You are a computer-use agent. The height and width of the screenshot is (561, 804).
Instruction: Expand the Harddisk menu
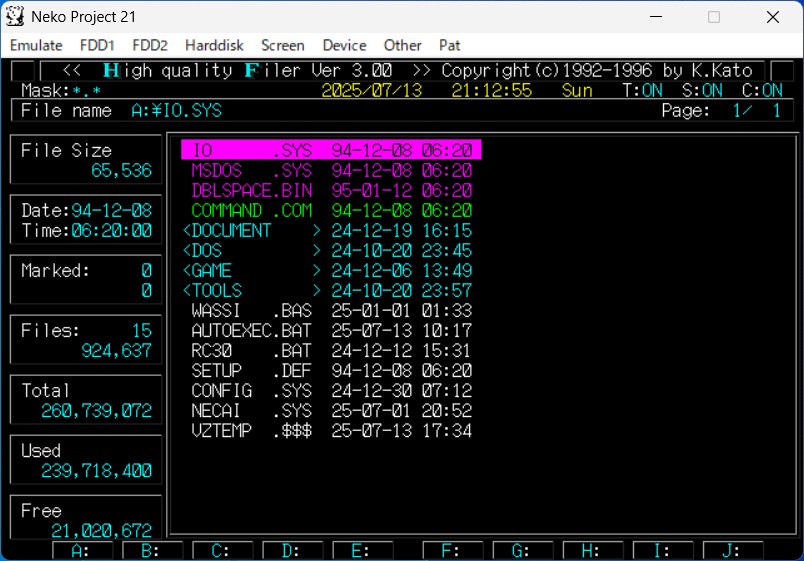[x=213, y=45]
